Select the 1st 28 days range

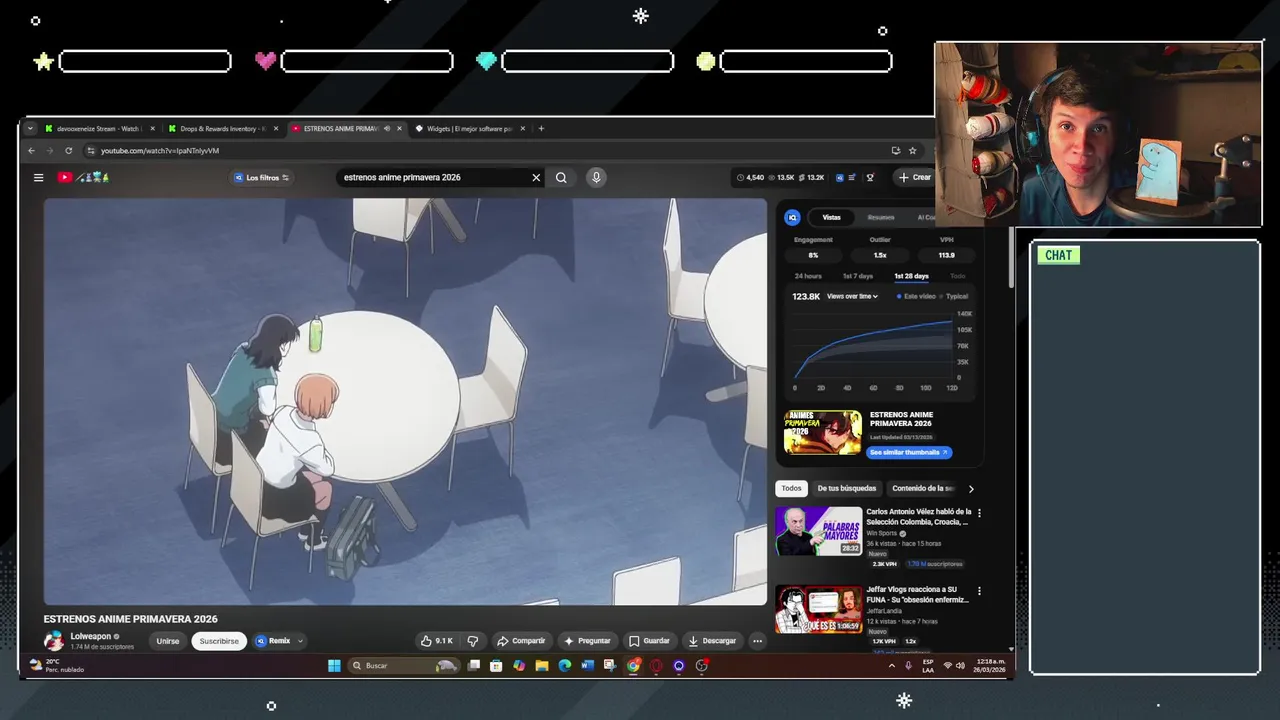tap(911, 276)
